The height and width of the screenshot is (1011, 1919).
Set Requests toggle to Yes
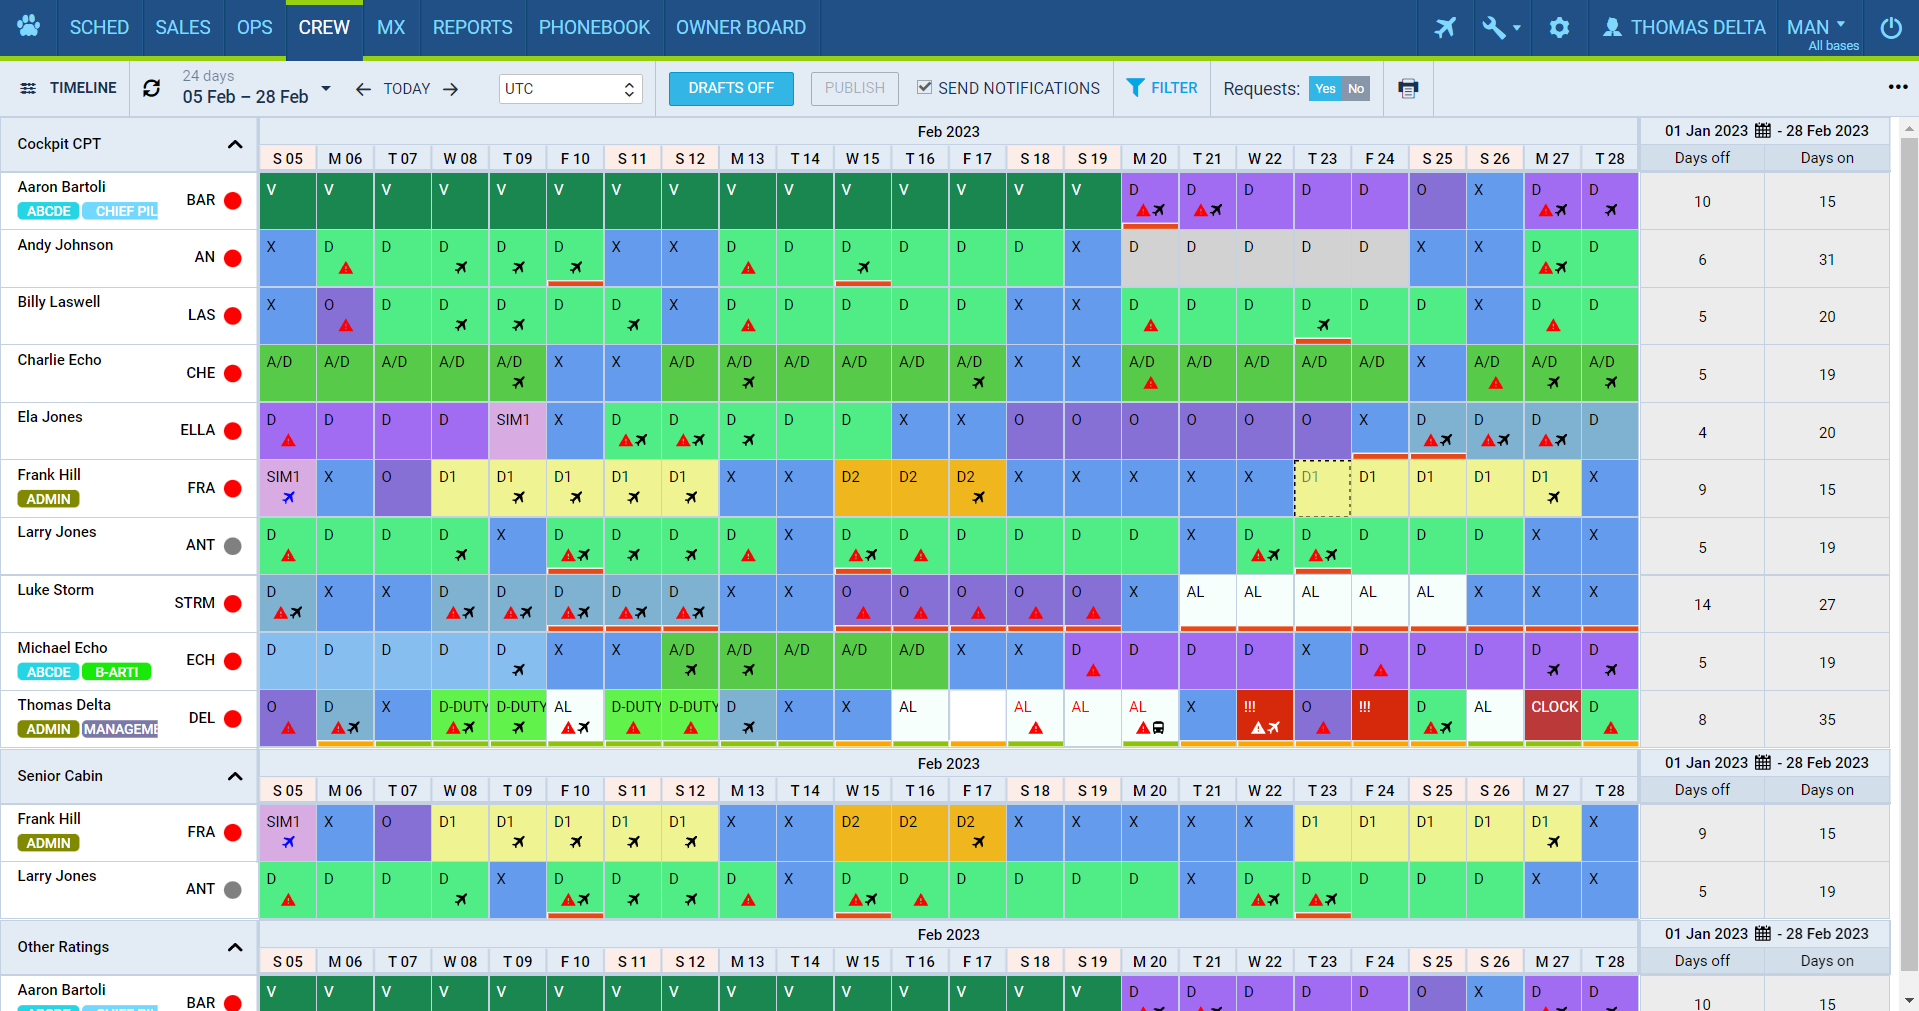(x=1325, y=89)
